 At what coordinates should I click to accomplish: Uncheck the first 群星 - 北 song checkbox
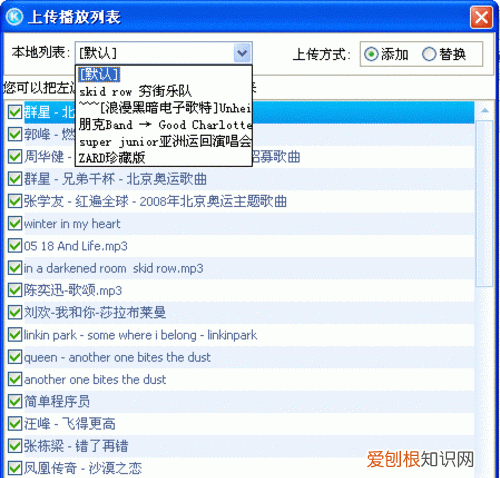pyautogui.click(x=15, y=112)
